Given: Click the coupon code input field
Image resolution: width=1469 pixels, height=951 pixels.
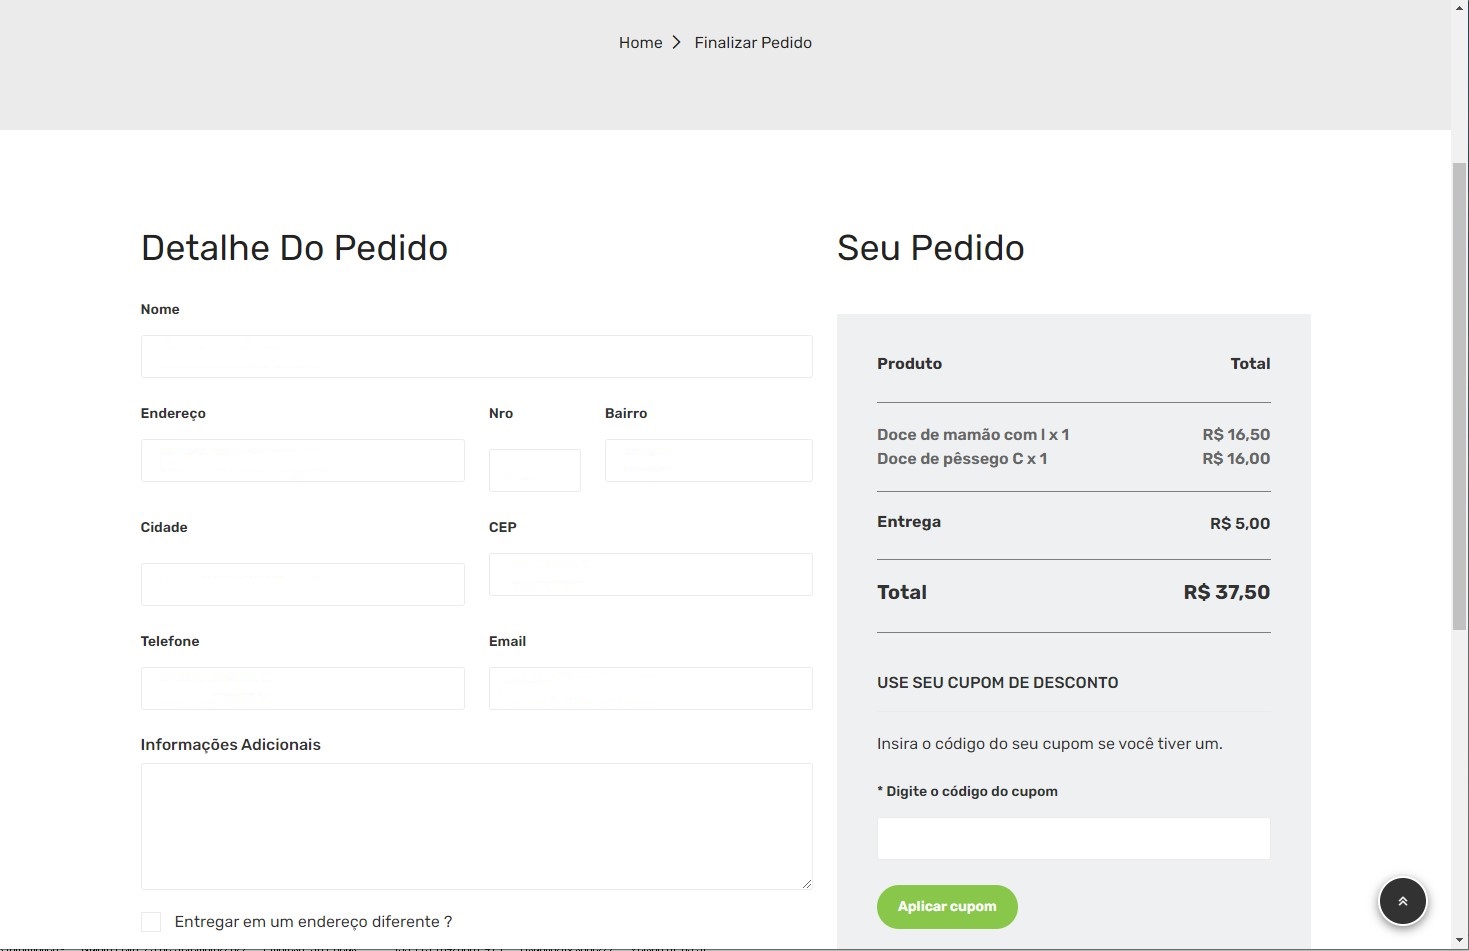Looking at the screenshot, I should [1073, 838].
